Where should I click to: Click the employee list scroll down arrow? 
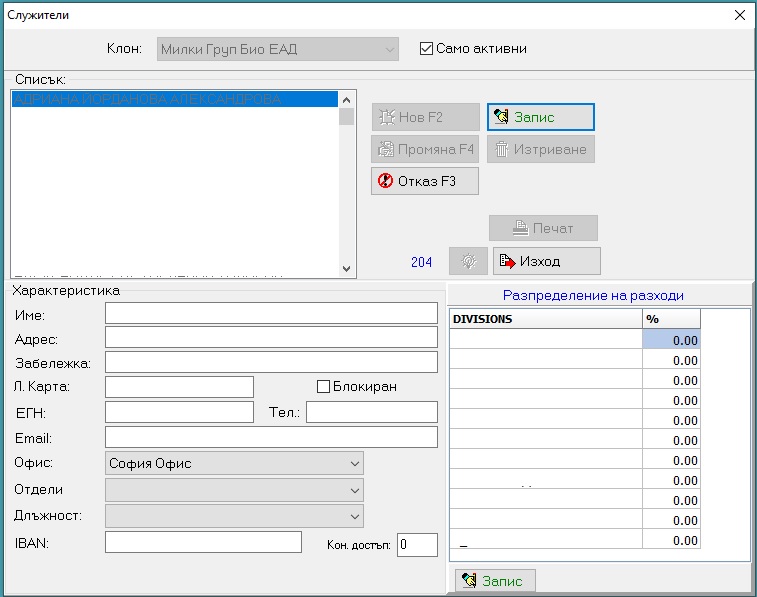click(x=346, y=268)
